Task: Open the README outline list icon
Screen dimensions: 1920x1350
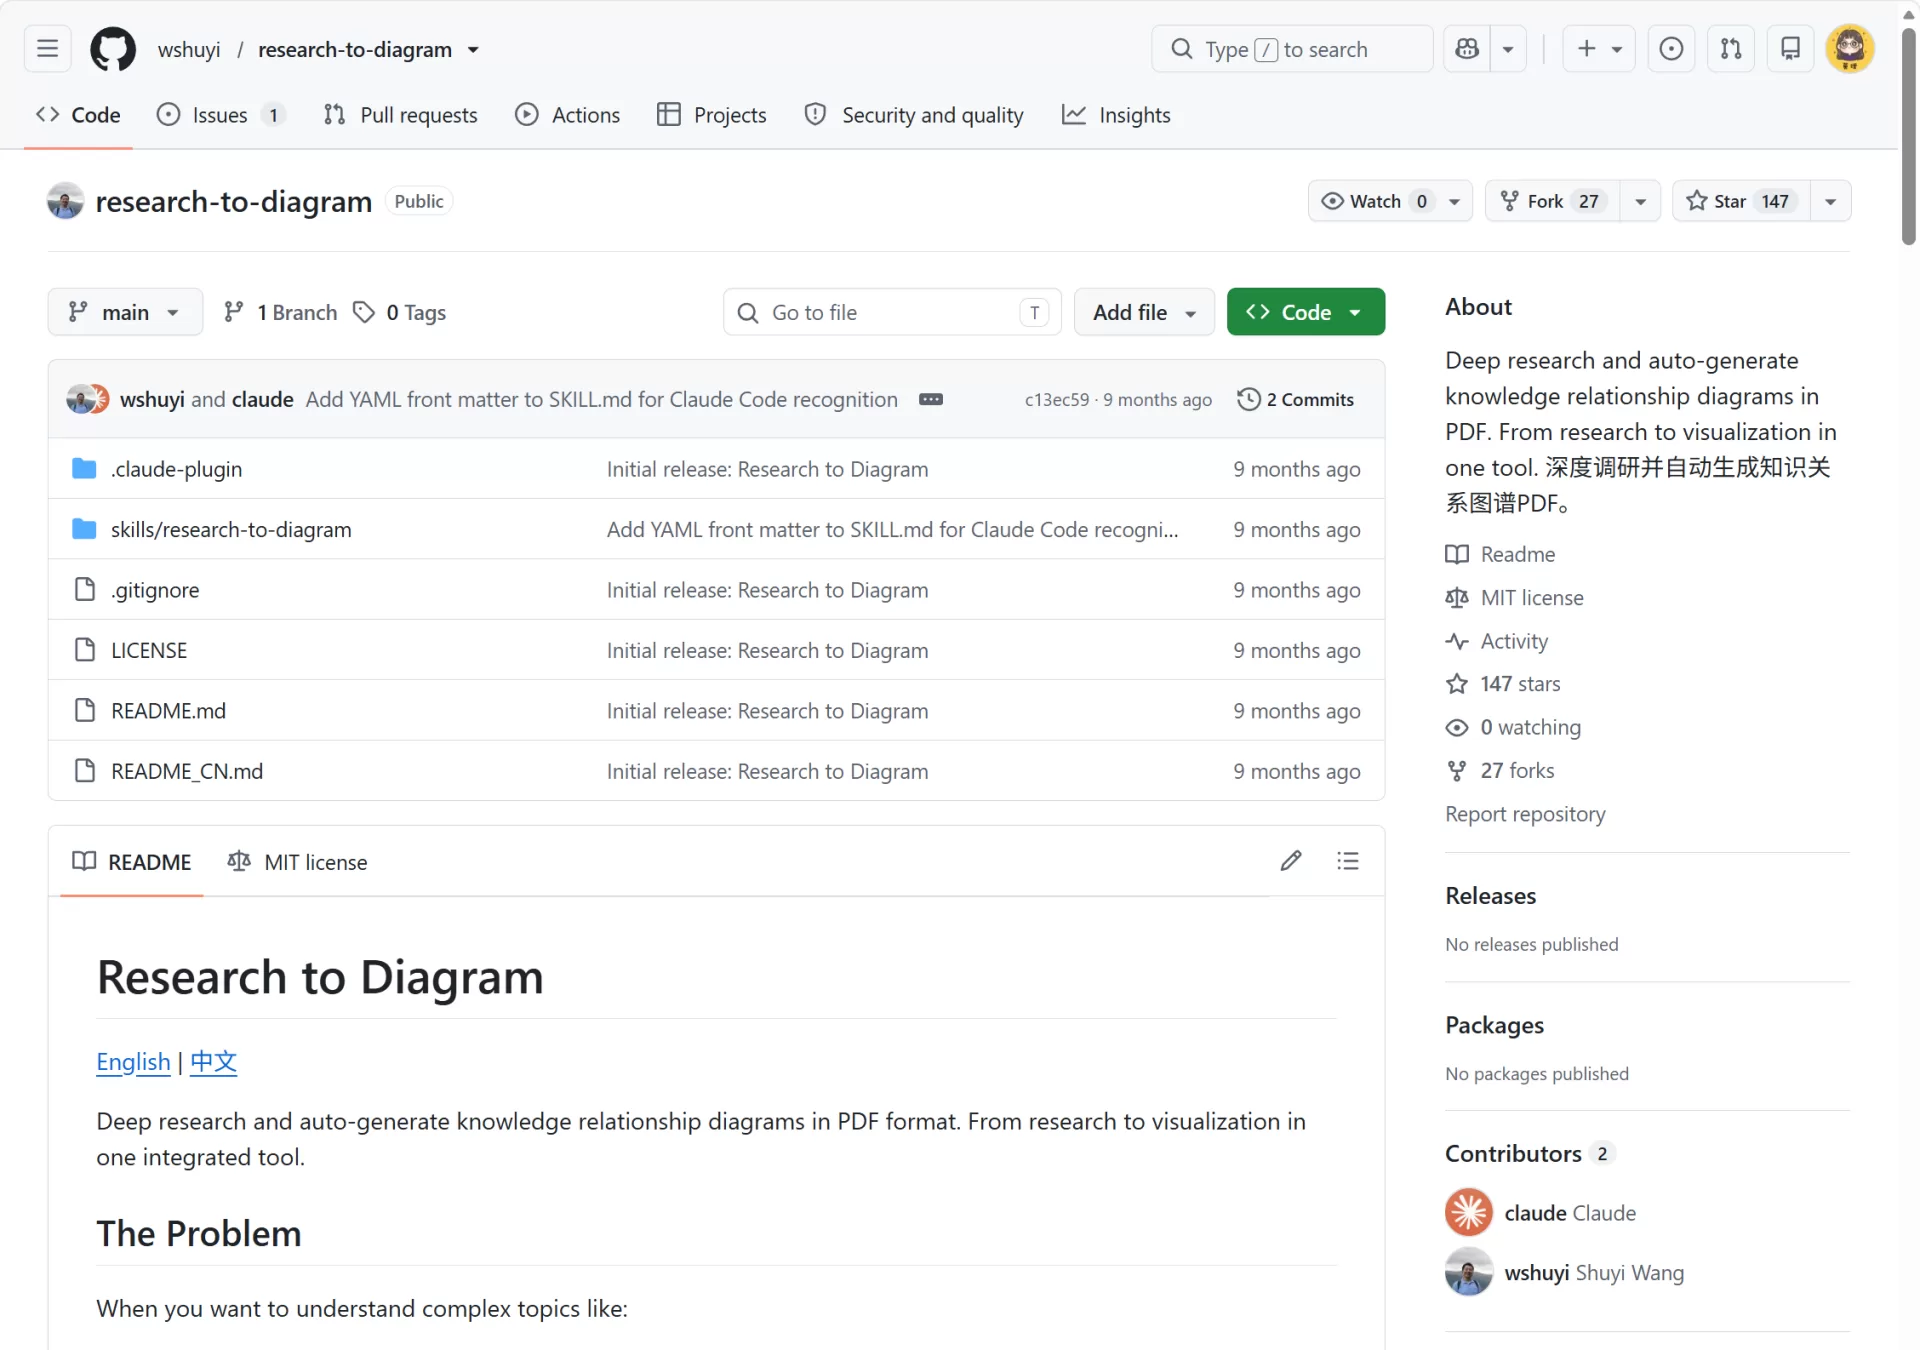Action: click(x=1348, y=861)
